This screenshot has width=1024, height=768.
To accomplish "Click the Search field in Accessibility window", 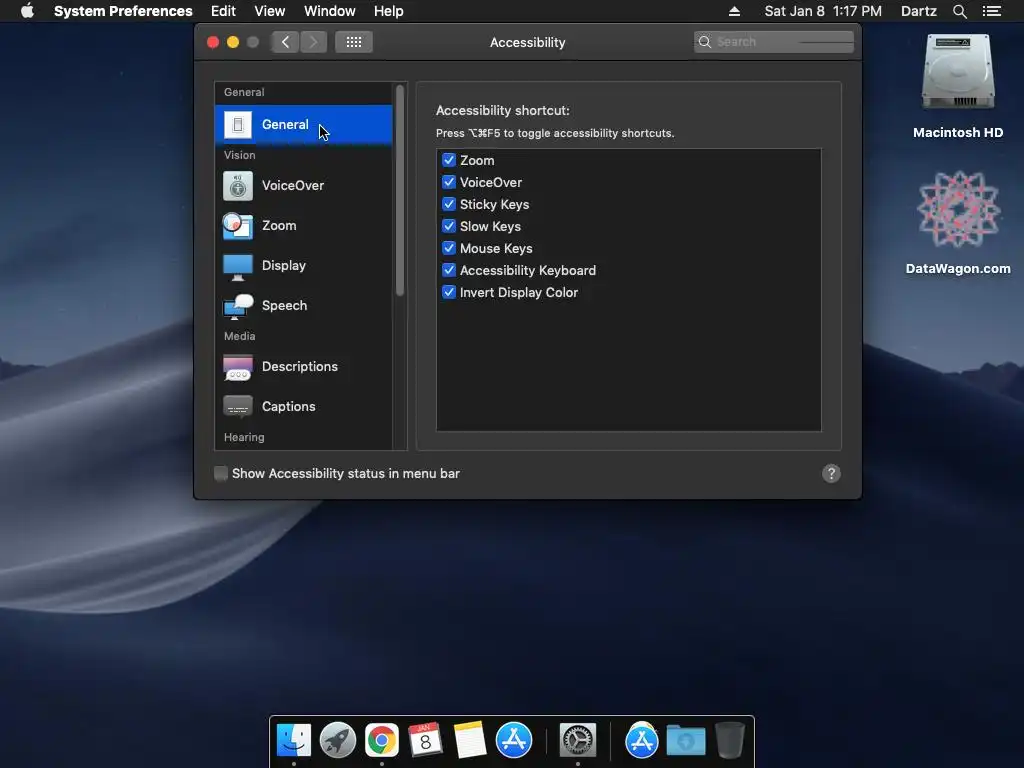I will (x=774, y=42).
